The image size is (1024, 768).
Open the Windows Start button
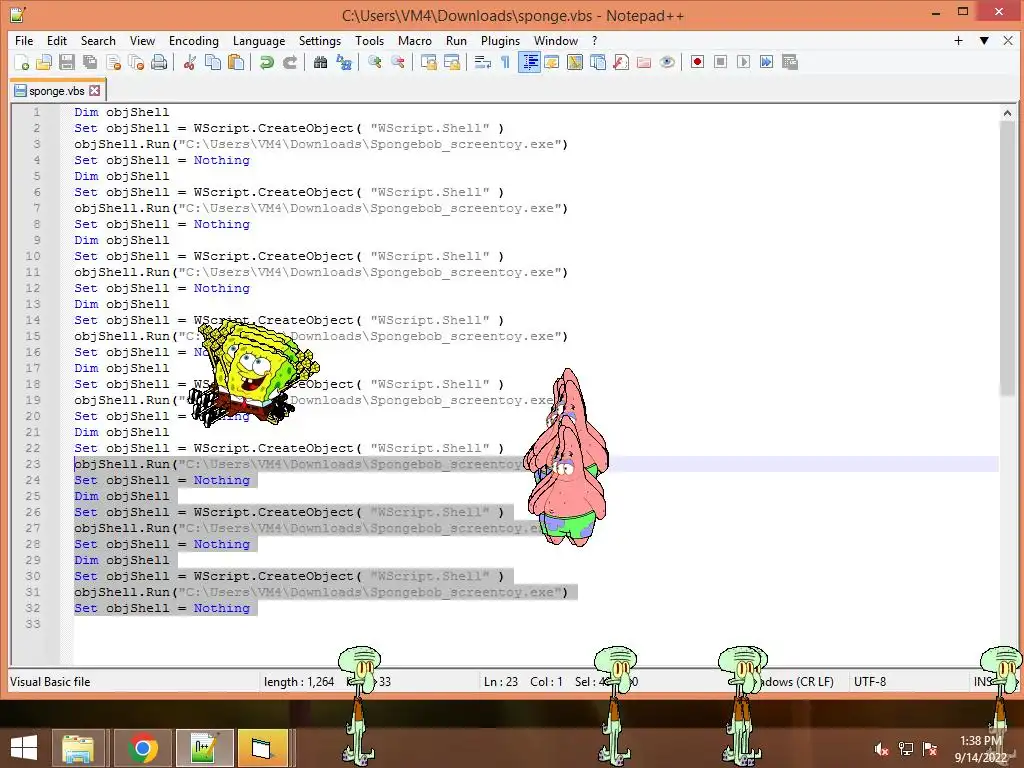click(24, 748)
